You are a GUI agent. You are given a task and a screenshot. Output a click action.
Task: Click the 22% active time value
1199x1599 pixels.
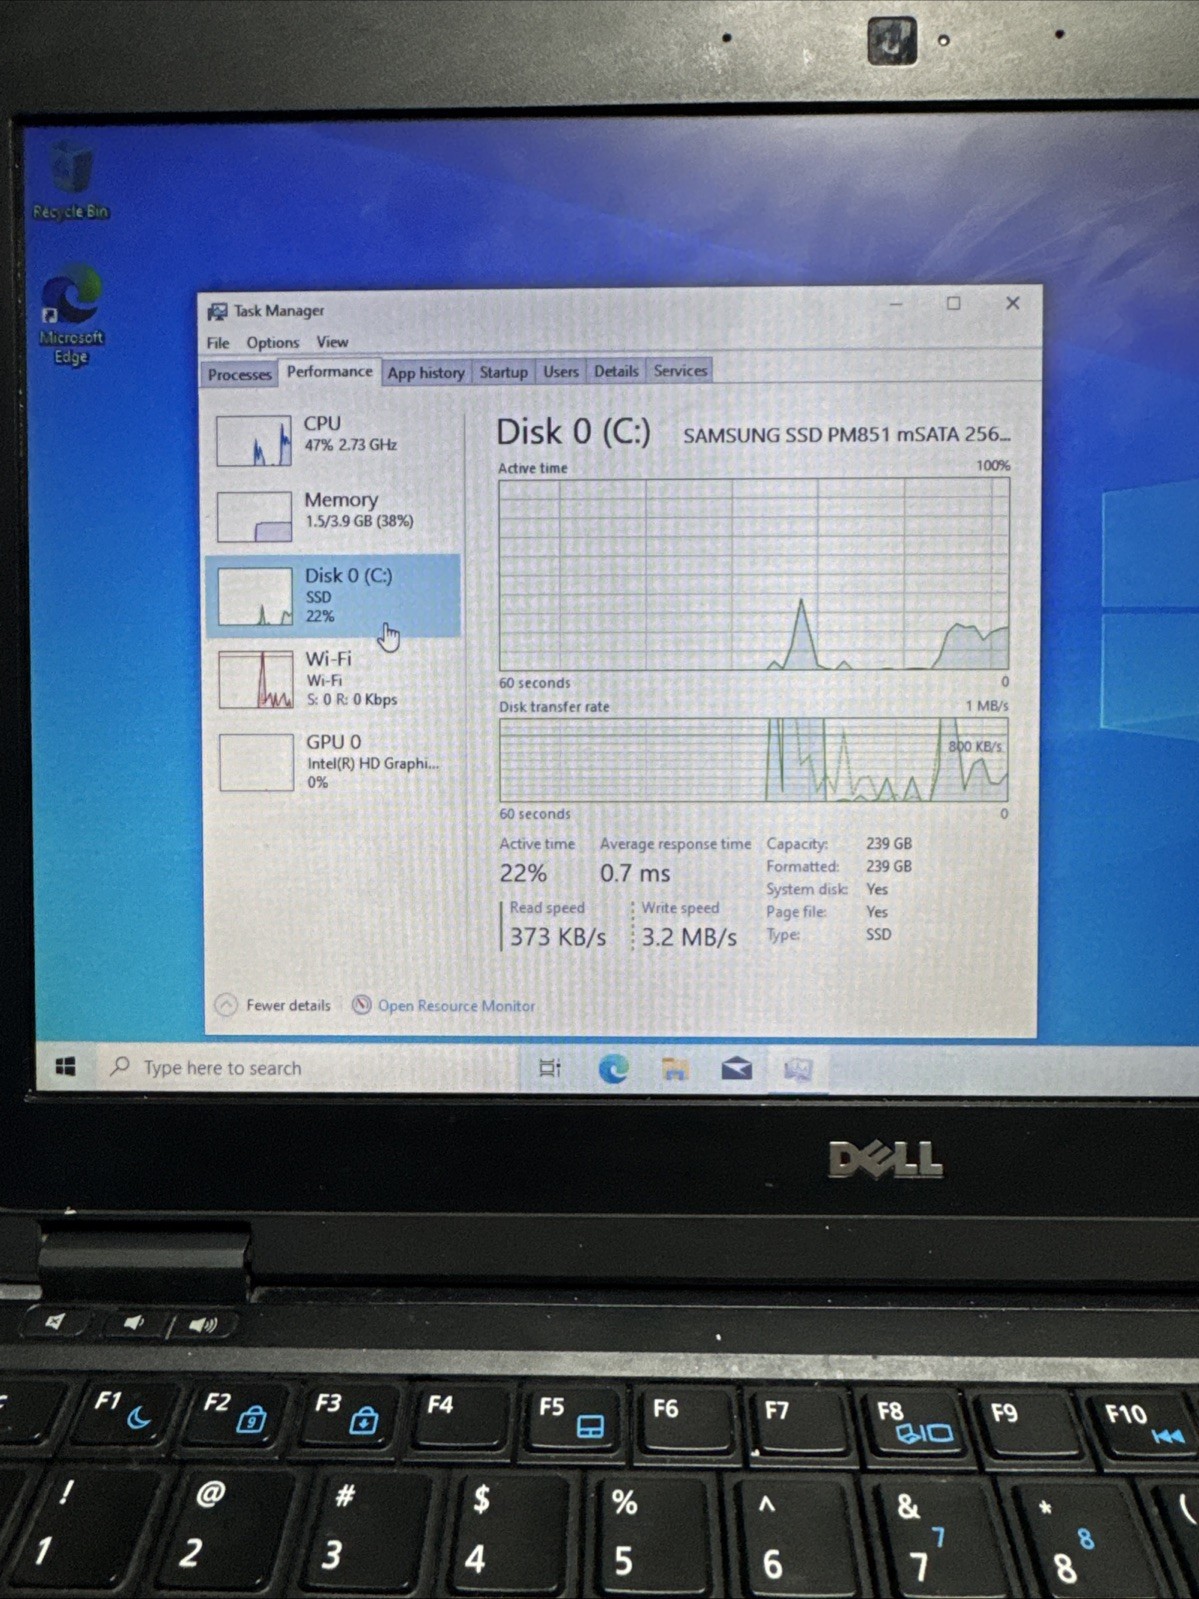[x=523, y=873]
